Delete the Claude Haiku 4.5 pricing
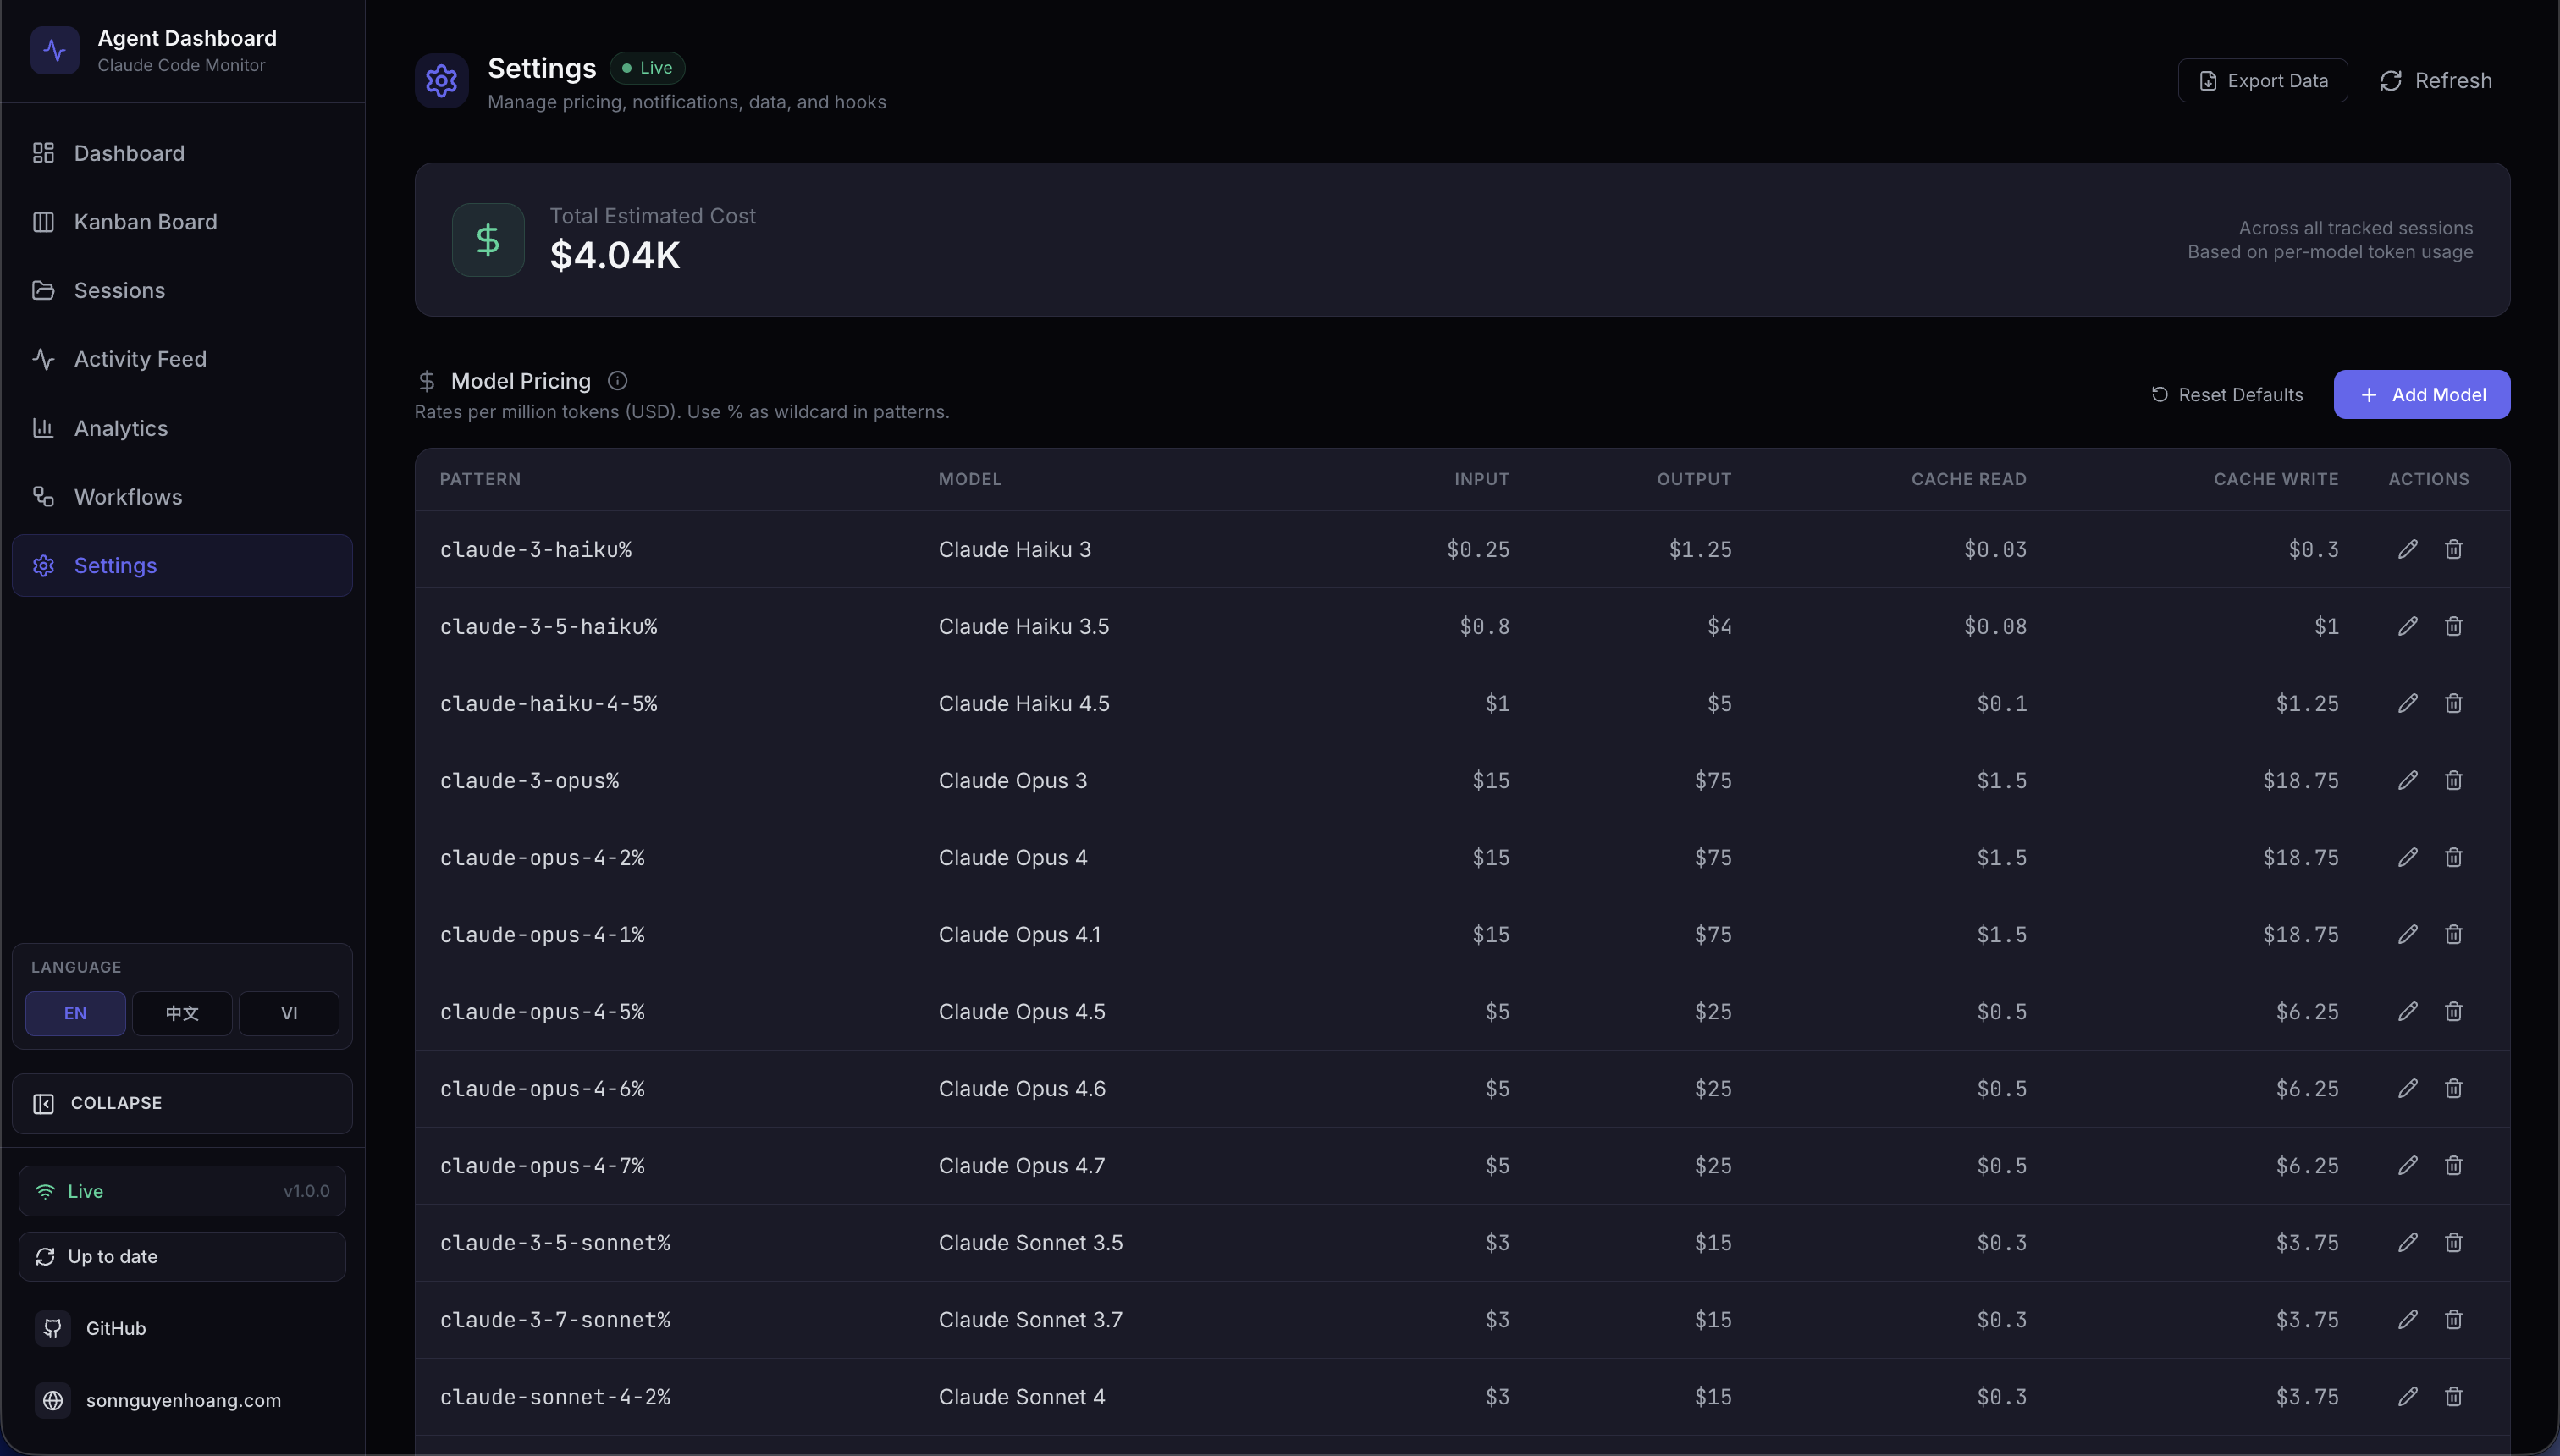Screen dimensions: 2560x1456 tap(2453, 703)
